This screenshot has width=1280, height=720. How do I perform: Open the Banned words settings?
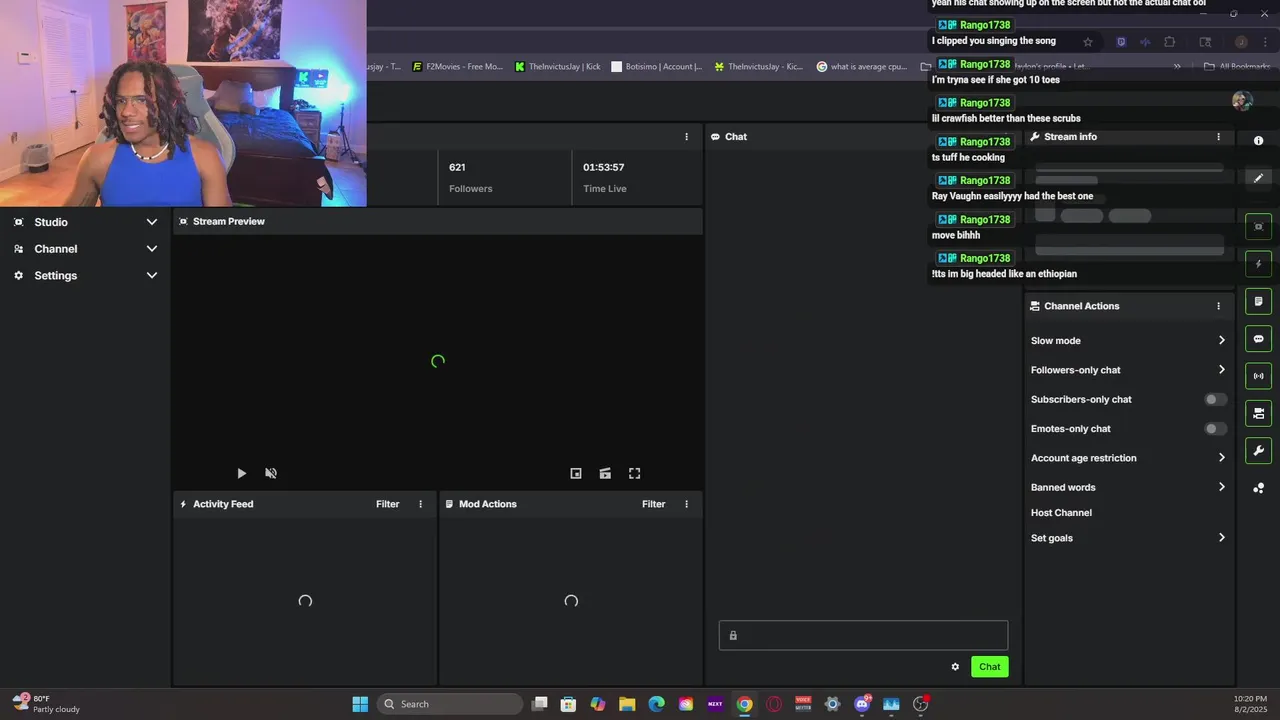(1128, 487)
